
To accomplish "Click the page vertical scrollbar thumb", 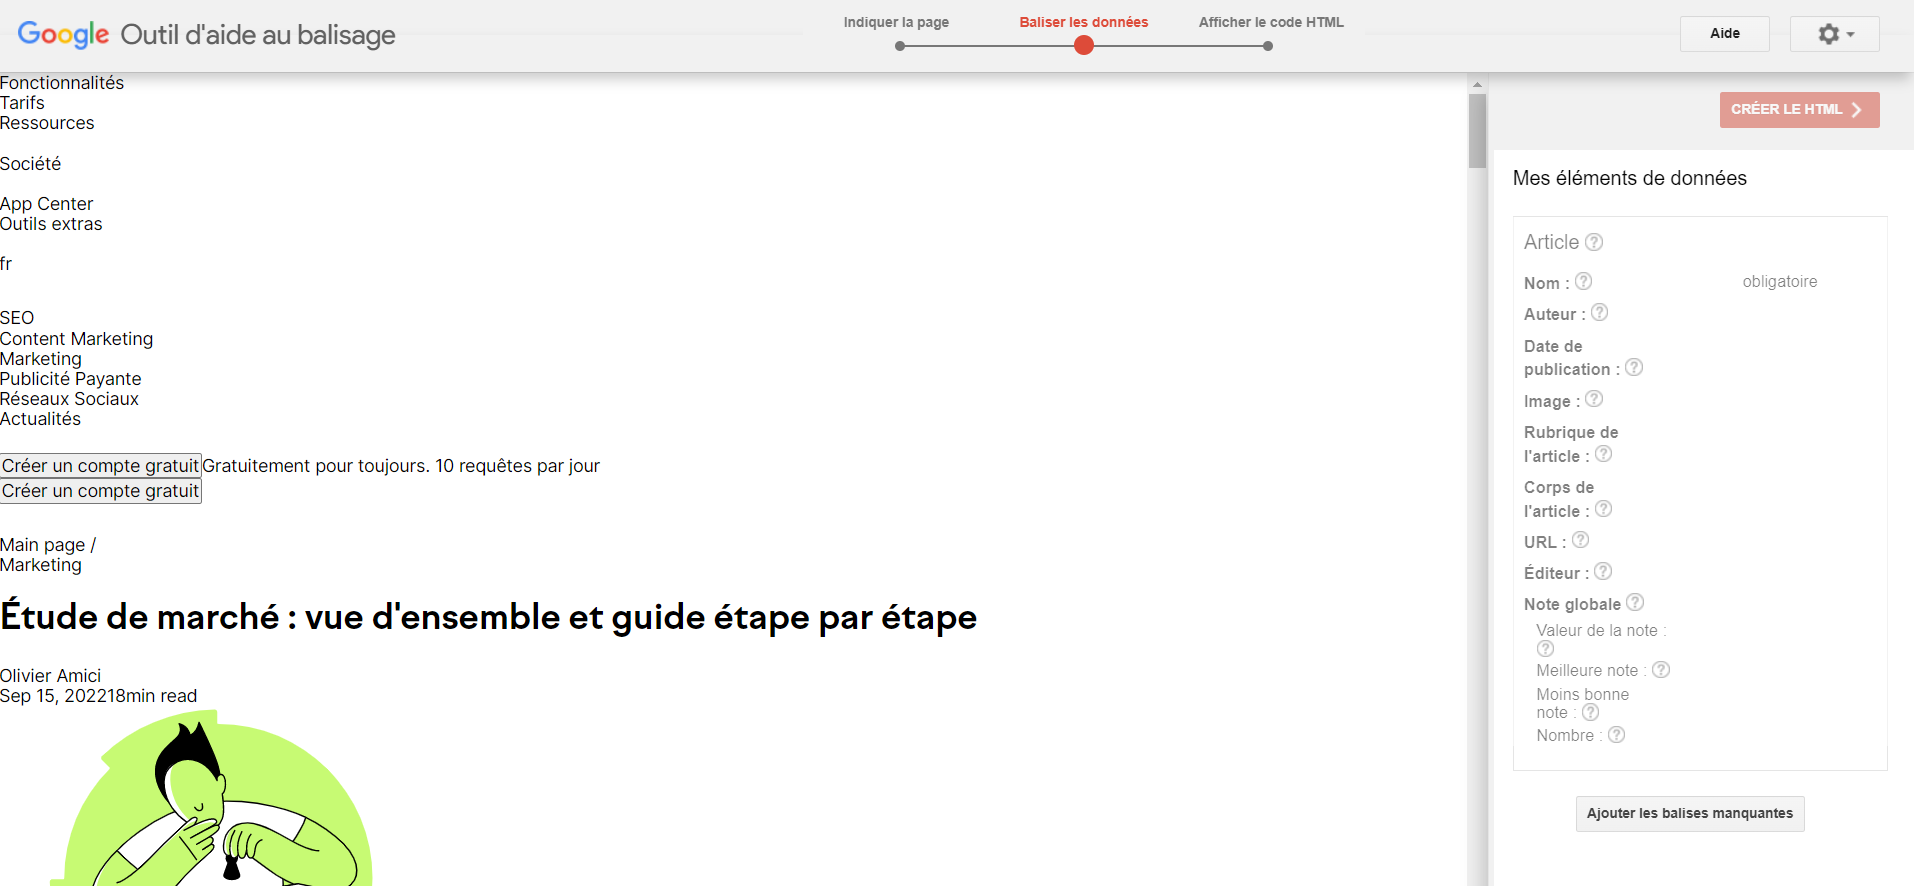I will (1477, 131).
